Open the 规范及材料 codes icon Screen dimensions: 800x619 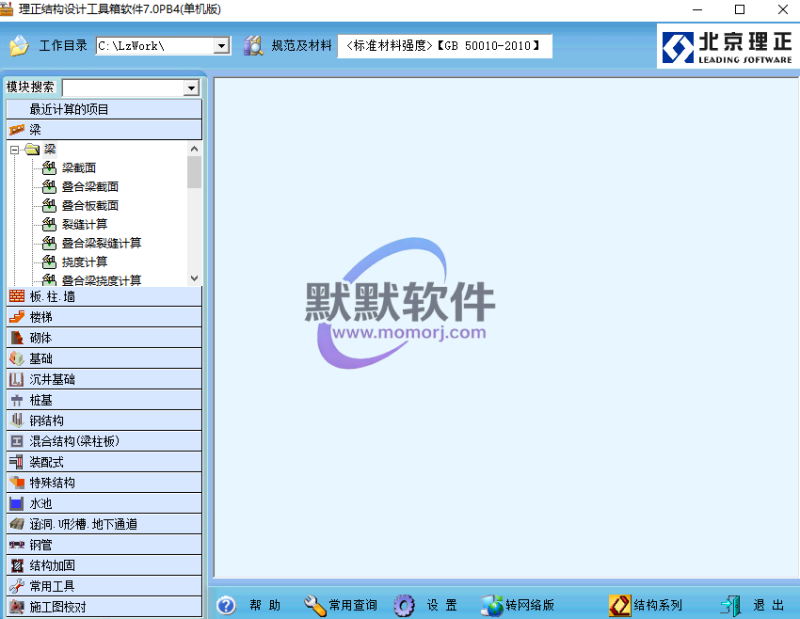pyautogui.click(x=253, y=46)
